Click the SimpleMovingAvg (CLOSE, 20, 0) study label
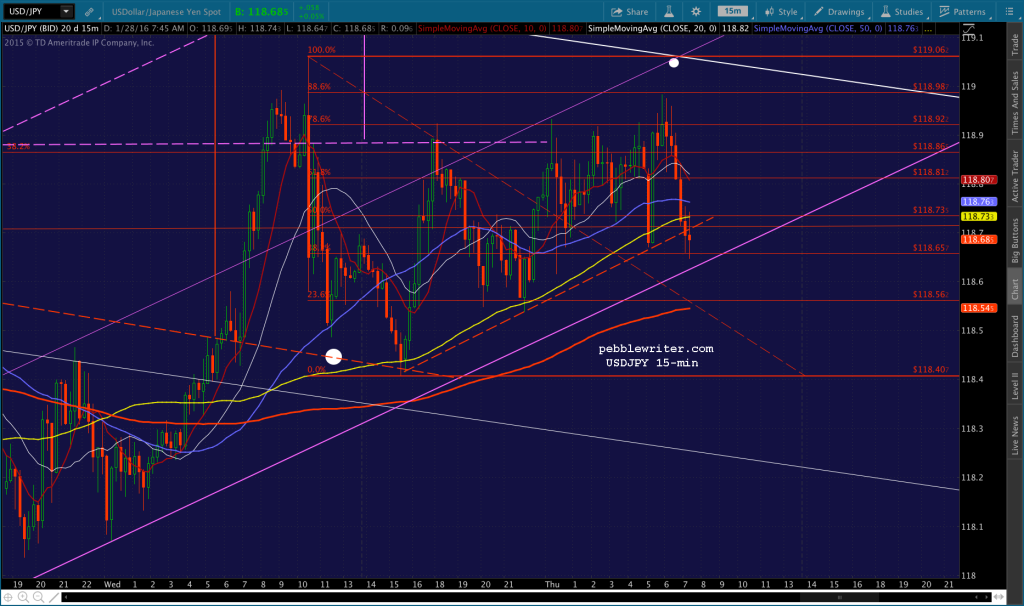 click(652, 29)
